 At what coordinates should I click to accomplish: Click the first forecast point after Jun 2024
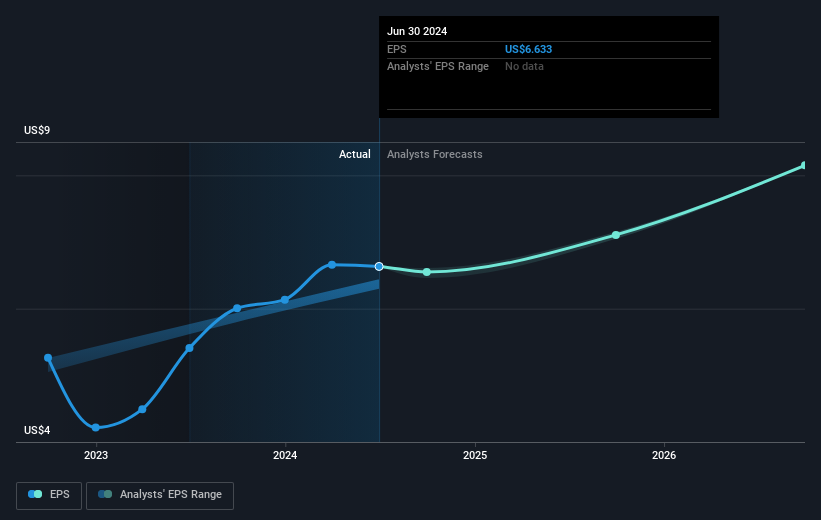point(427,272)
